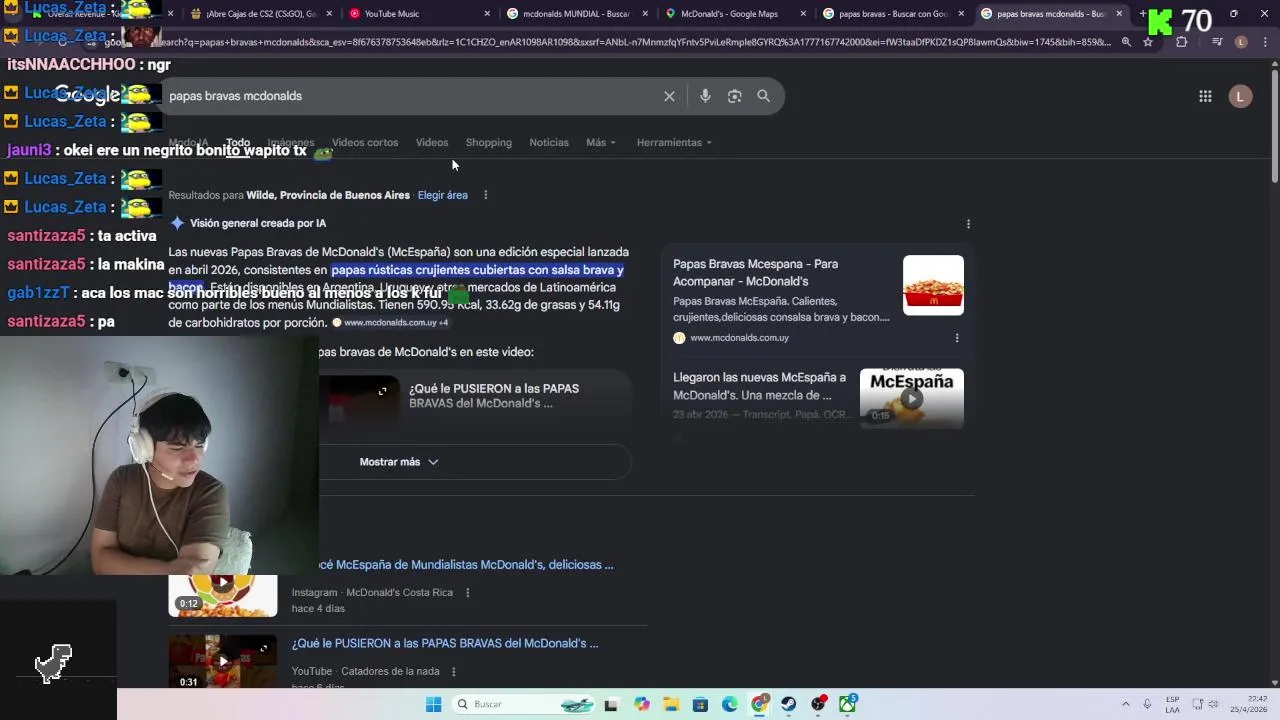Image resolution: width=1280 pixels, height=720 pixels.
Task: Open the +4 sources chip mcdonalds.com.uy
Action: click(x=391, y=323)
